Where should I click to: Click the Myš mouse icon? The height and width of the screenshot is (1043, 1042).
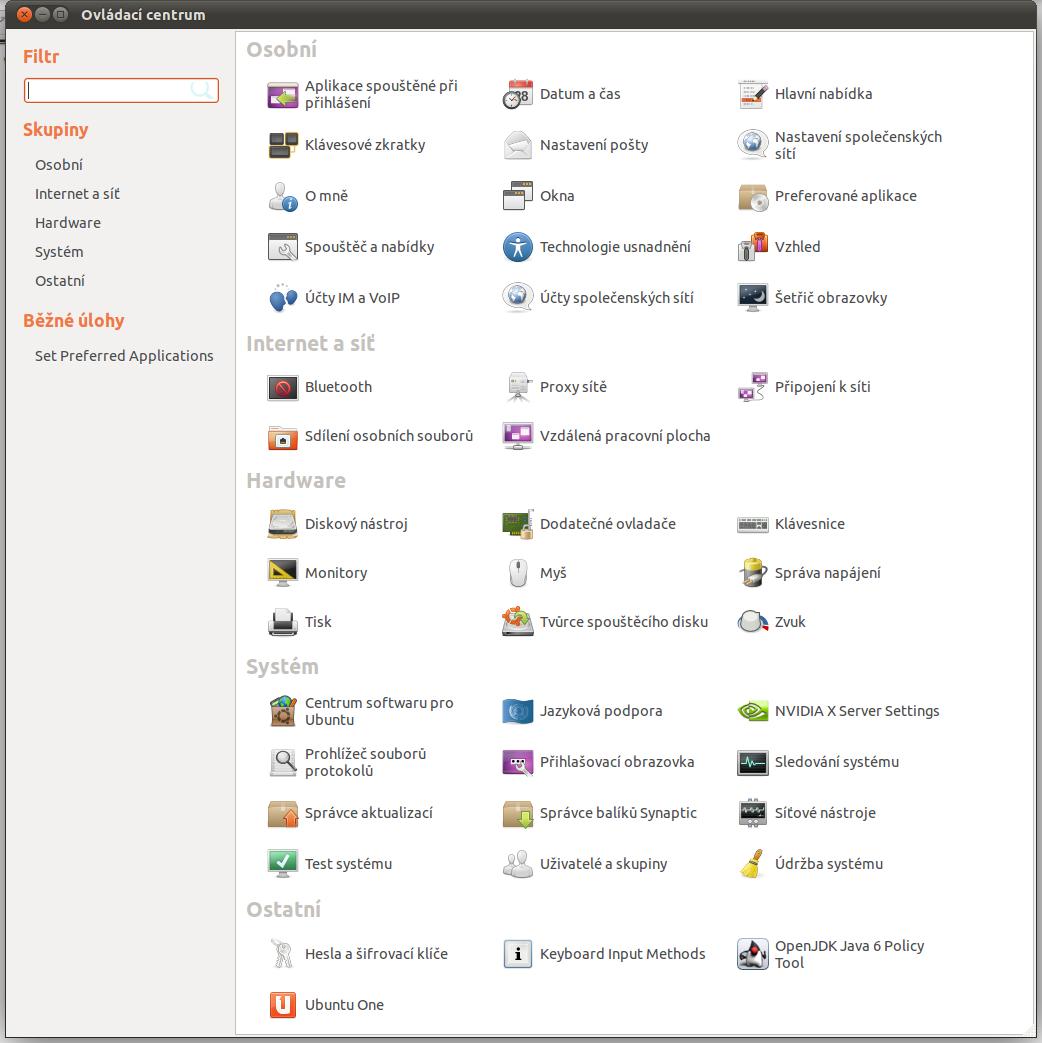click(x=518, y=573)
